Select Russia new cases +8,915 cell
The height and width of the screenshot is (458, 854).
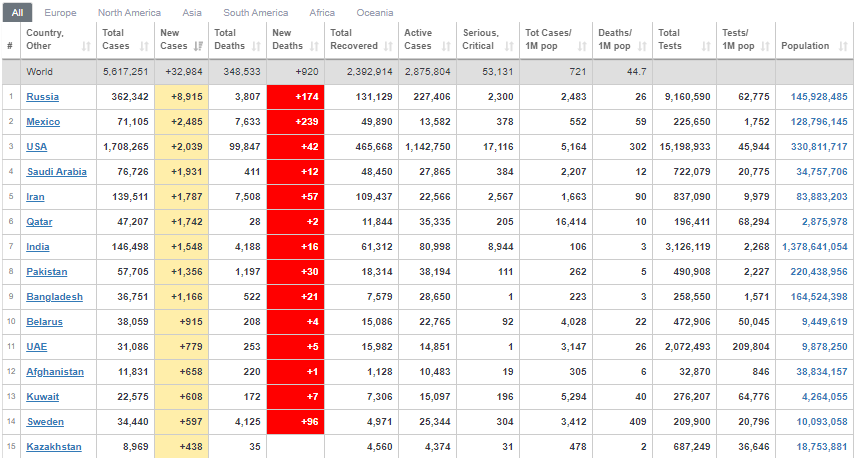pos(181,97)
